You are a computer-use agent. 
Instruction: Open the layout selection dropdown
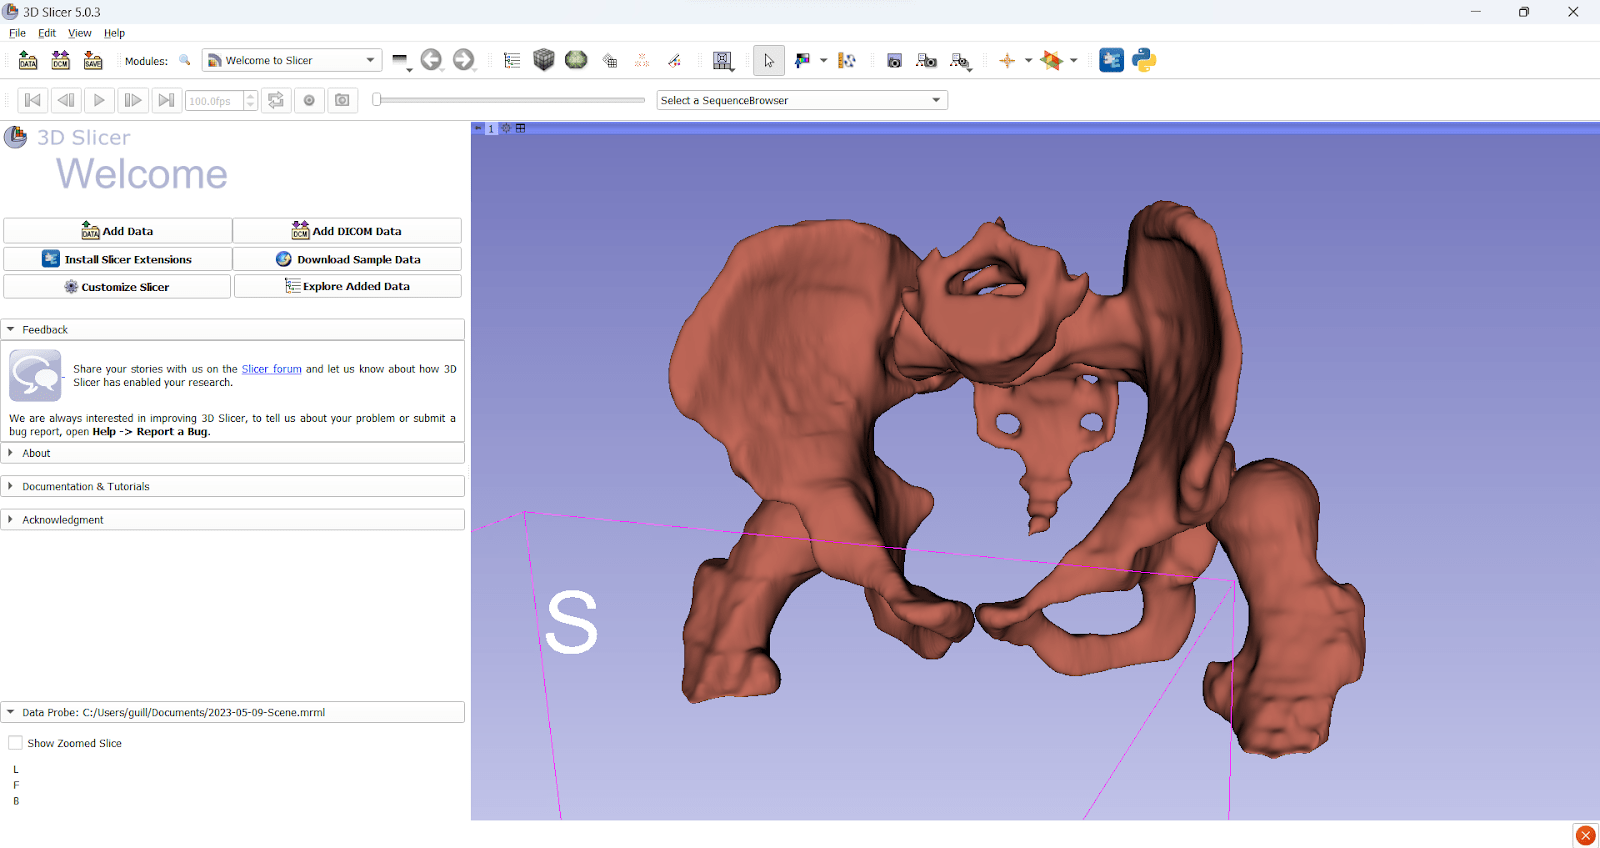pos(723,61)
